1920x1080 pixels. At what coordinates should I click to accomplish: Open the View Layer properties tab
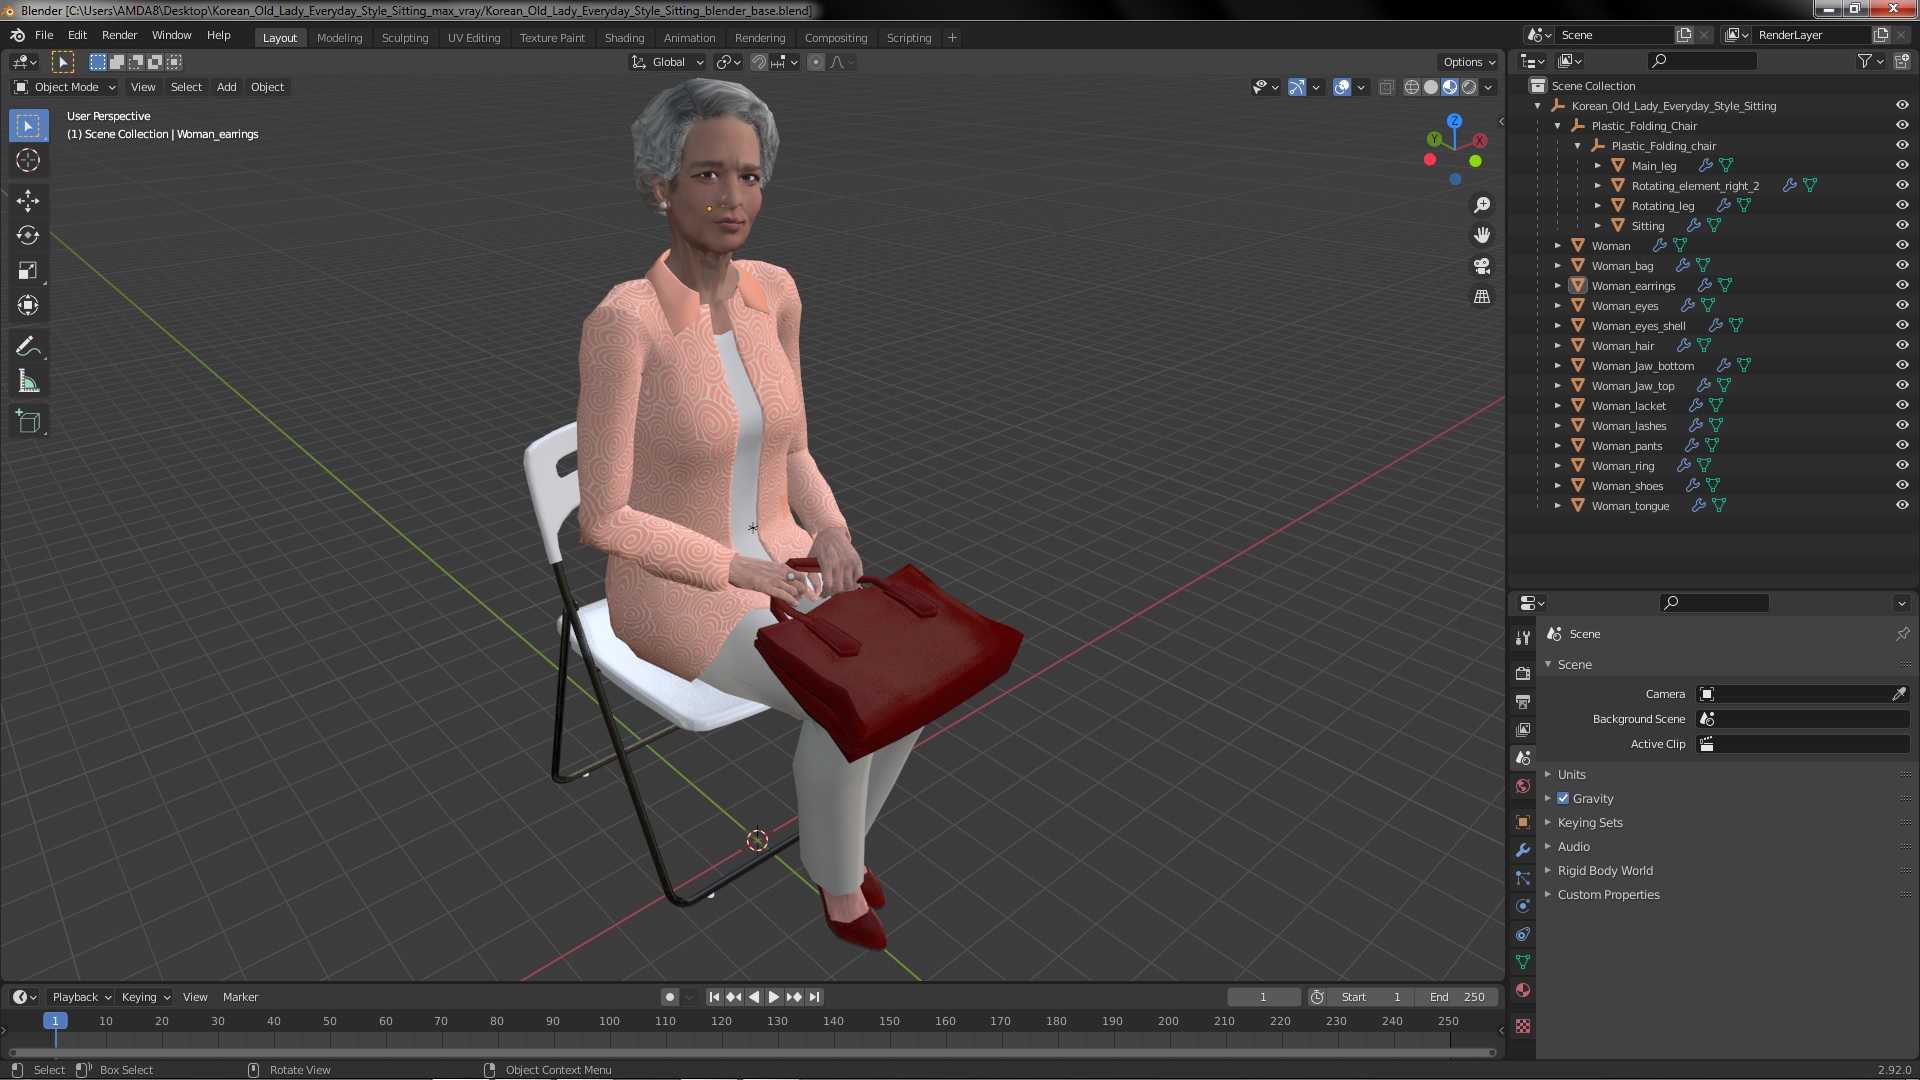(1523, 730)
